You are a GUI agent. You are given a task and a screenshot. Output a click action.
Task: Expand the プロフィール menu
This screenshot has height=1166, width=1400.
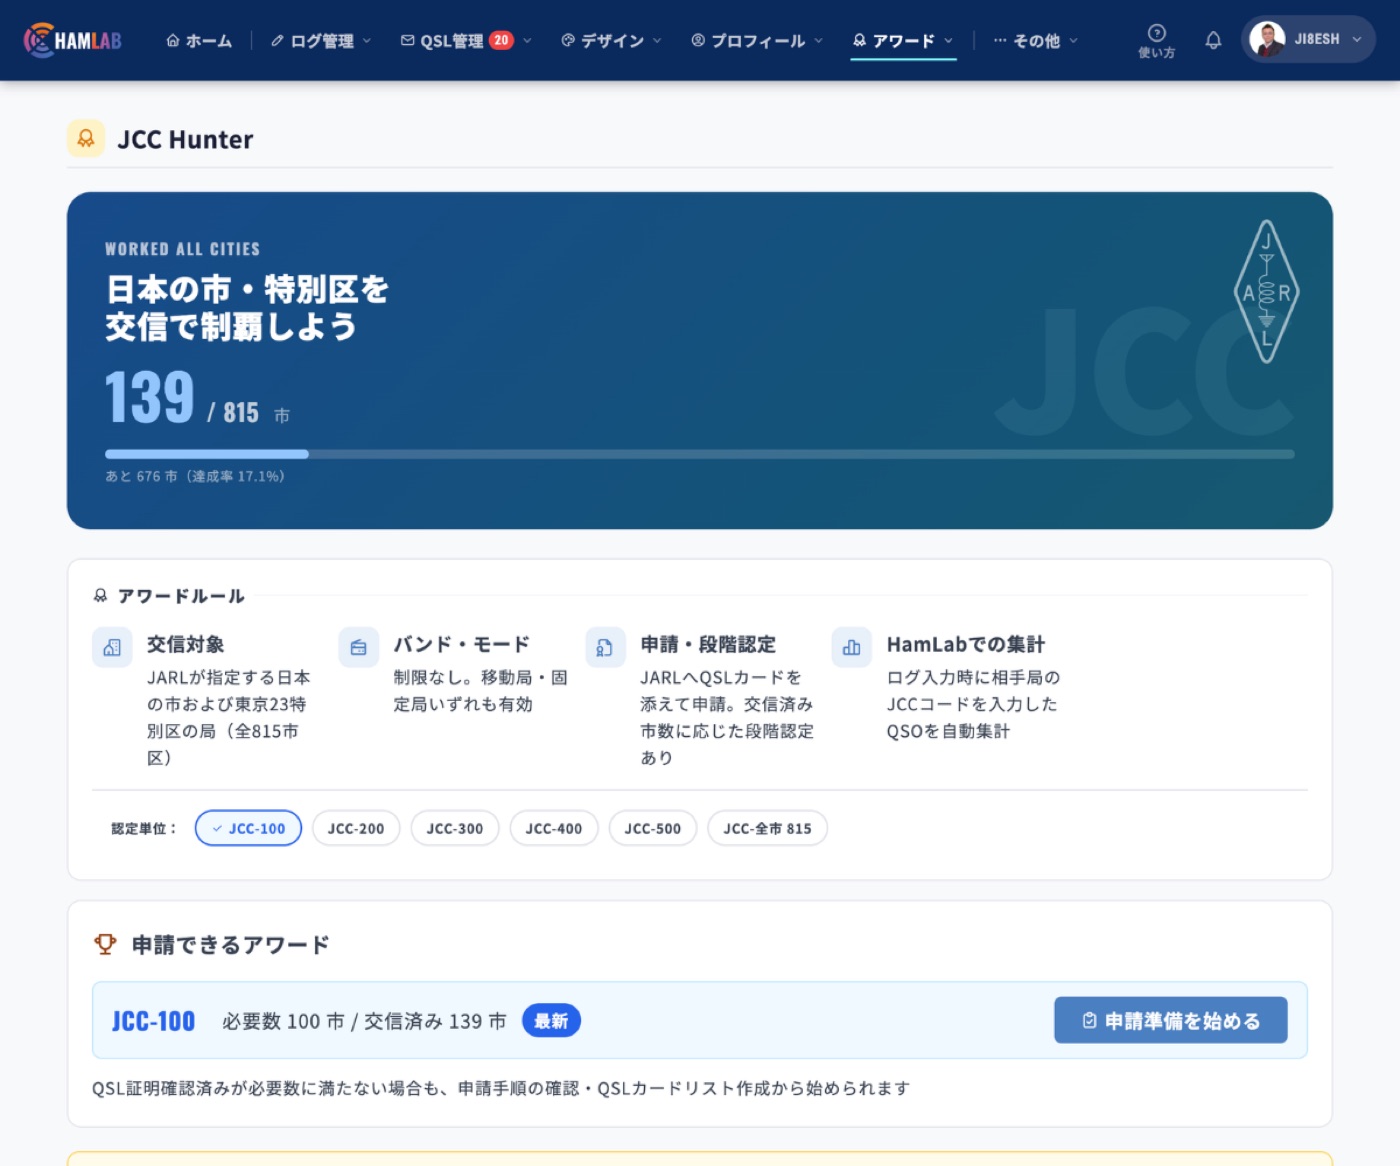tap(757, 40)
